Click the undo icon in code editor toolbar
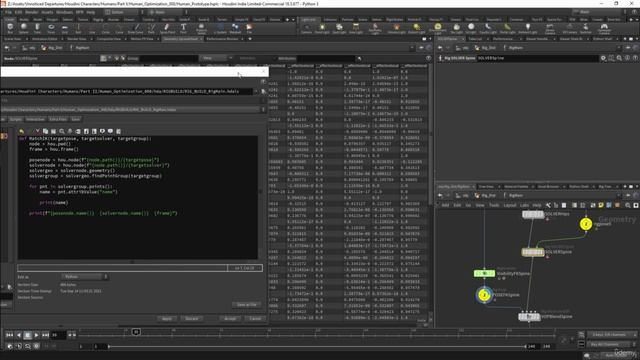640x360 pixels. pyautogui.click(x=22, y=131)
